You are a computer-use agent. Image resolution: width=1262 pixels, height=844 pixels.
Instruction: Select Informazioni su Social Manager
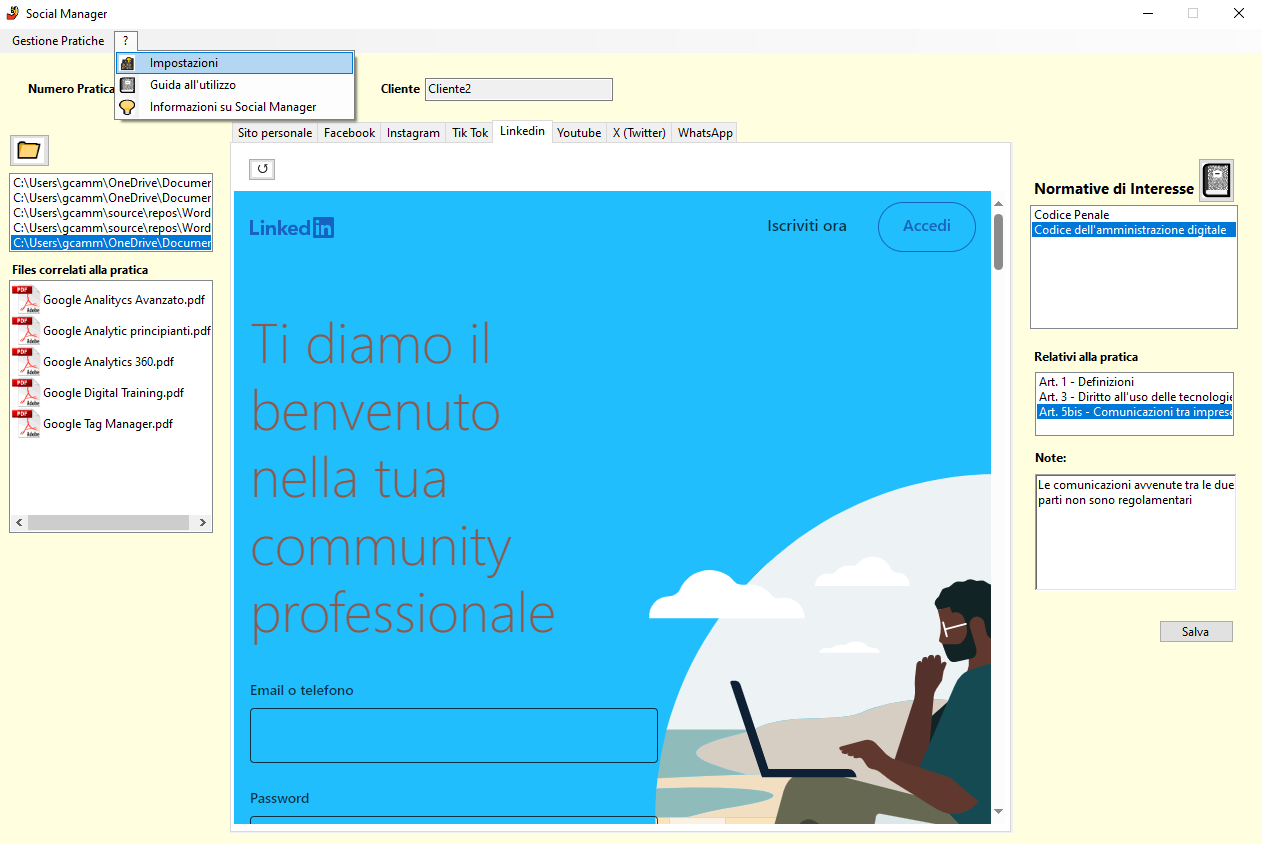(235, 107)
